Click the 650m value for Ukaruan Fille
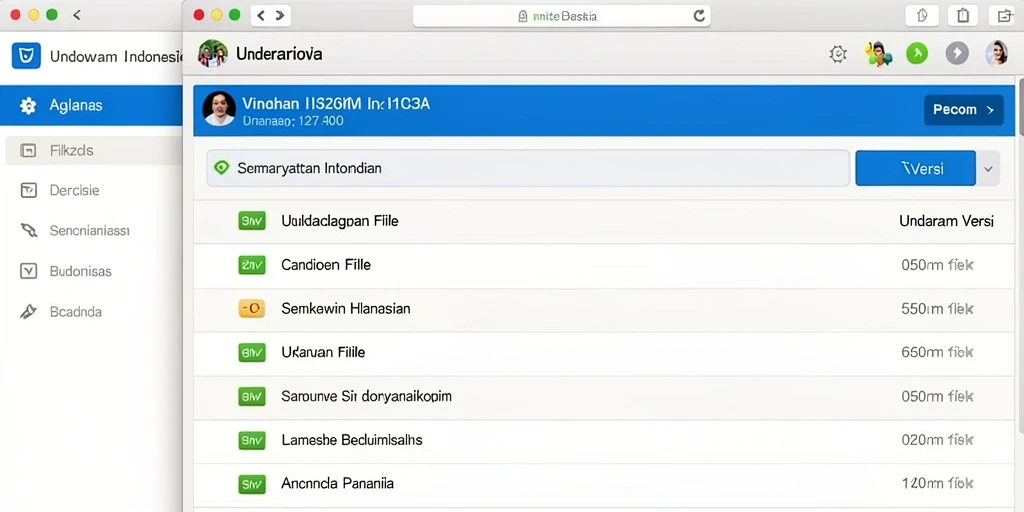The height and width of the screenshot is (512, 1024). (937, 353)
